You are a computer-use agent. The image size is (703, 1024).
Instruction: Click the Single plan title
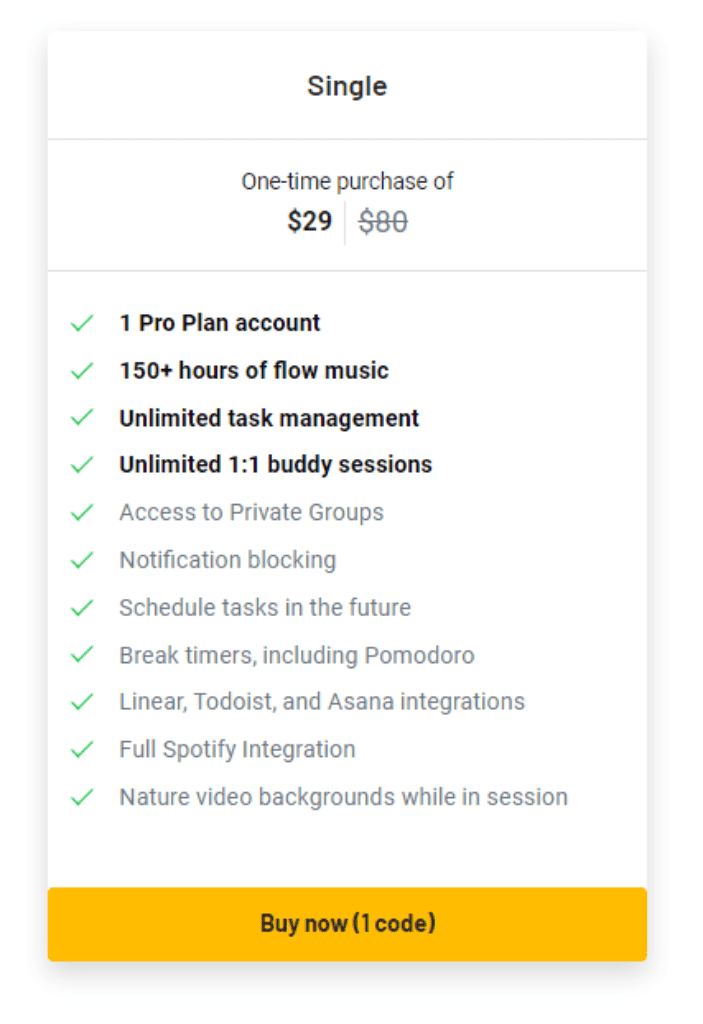(347, 86)
